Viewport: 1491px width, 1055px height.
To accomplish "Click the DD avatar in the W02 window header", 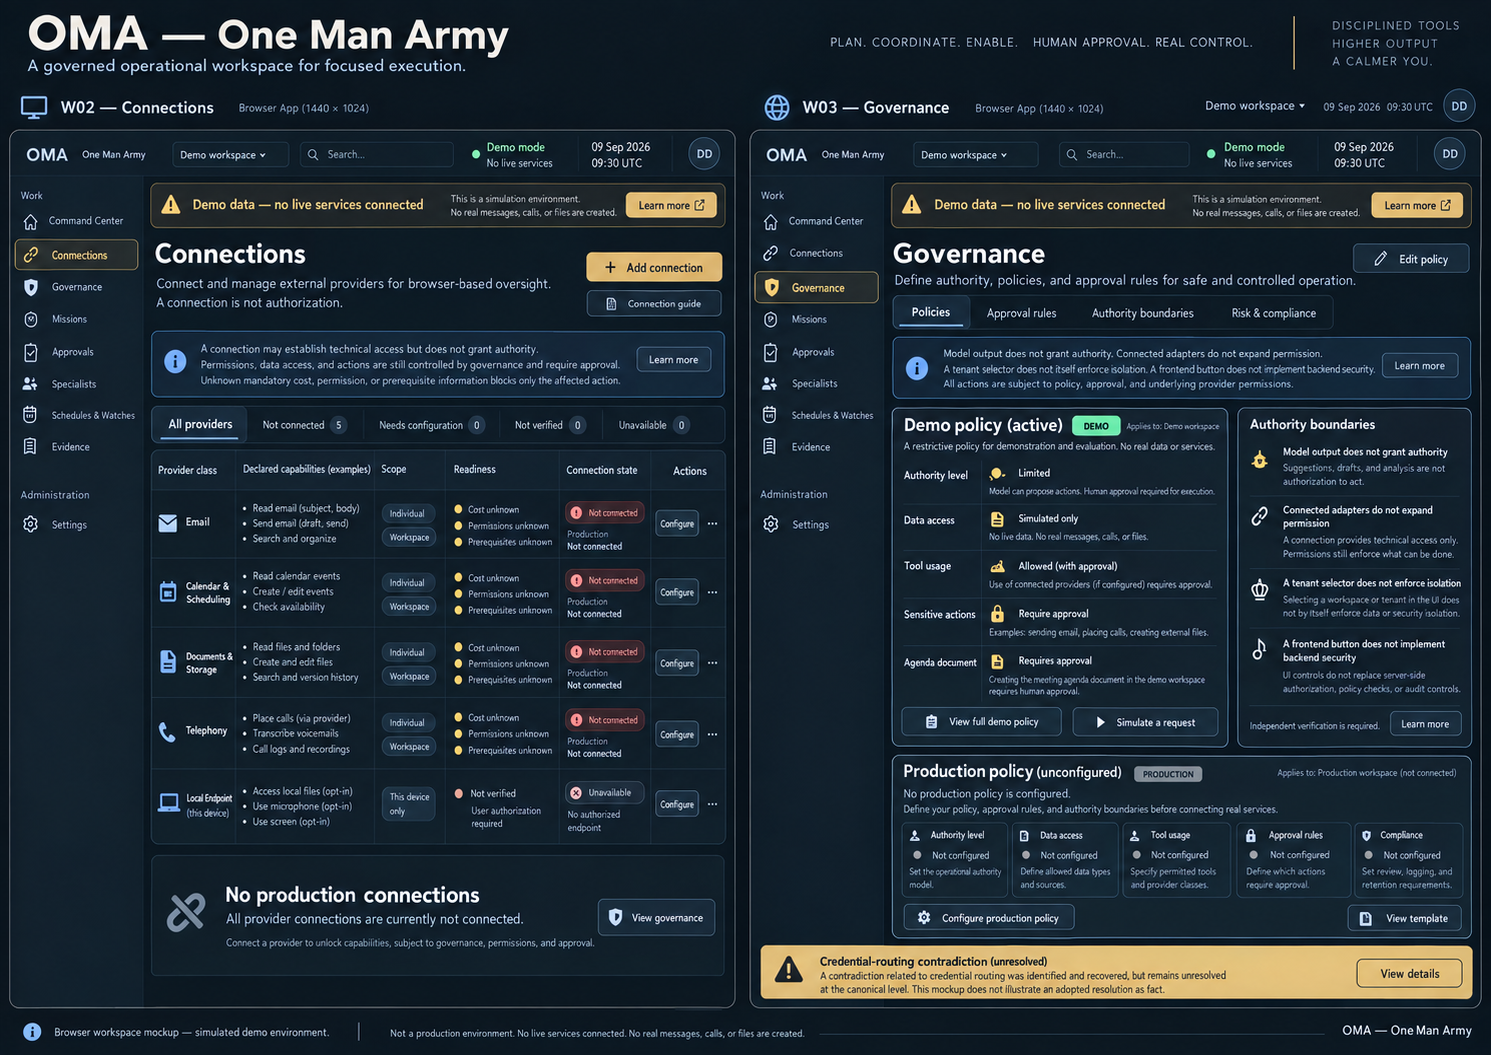I will 705,154.
